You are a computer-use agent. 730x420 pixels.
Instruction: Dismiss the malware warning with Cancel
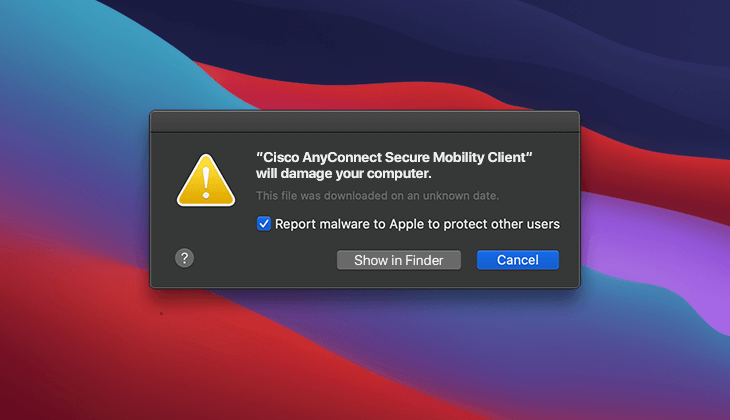pyautogui.click(x=518, y=260)
